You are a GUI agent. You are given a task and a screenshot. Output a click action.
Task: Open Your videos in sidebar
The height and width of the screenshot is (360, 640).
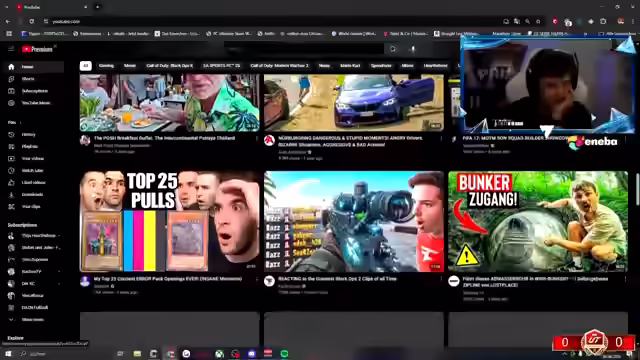pos(33,158)
